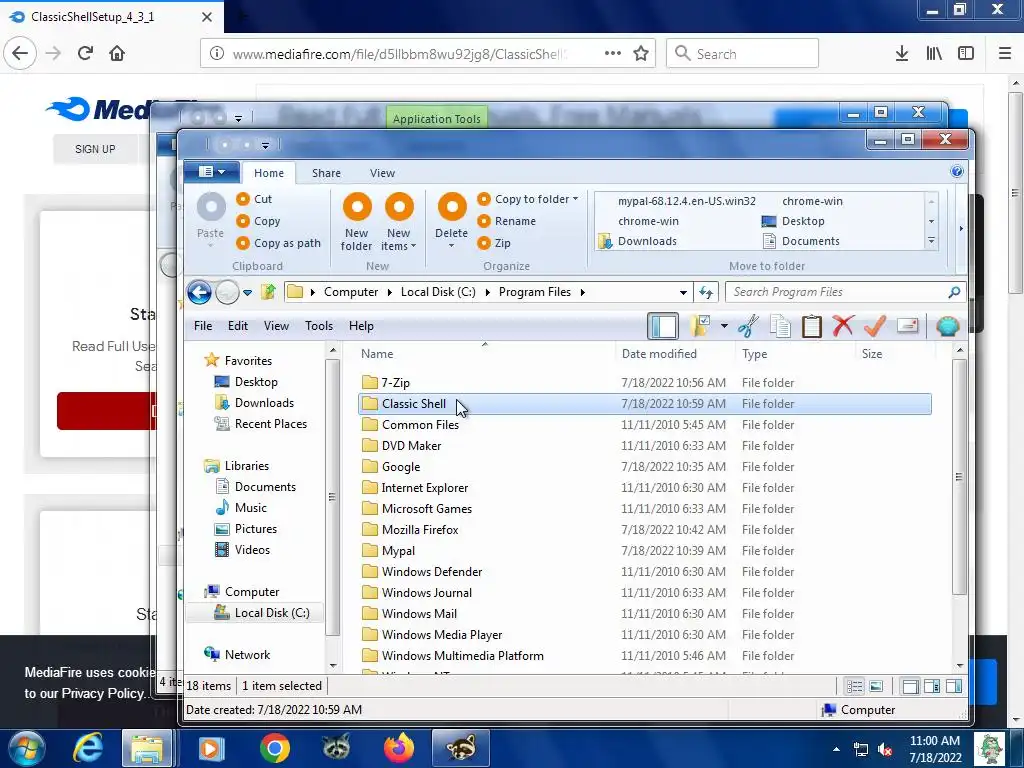
Task: Click the Up one level folder icon
Action: click(268, 292)
